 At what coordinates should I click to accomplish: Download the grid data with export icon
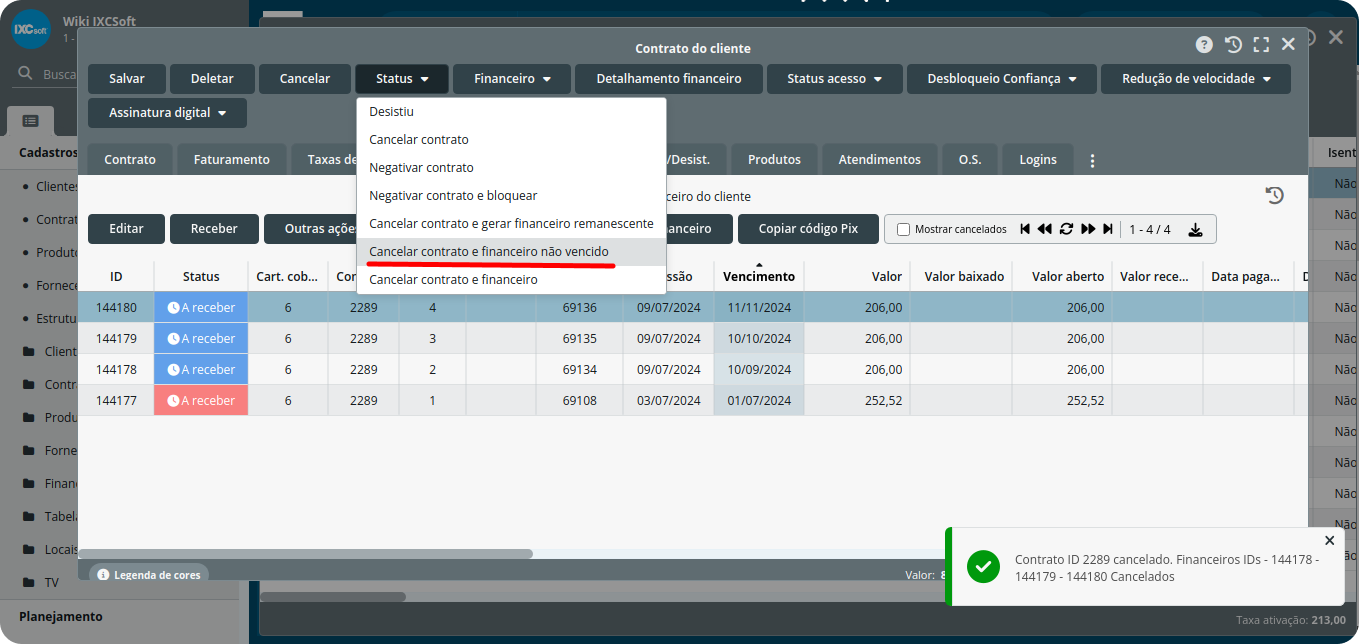[1195, 229]
